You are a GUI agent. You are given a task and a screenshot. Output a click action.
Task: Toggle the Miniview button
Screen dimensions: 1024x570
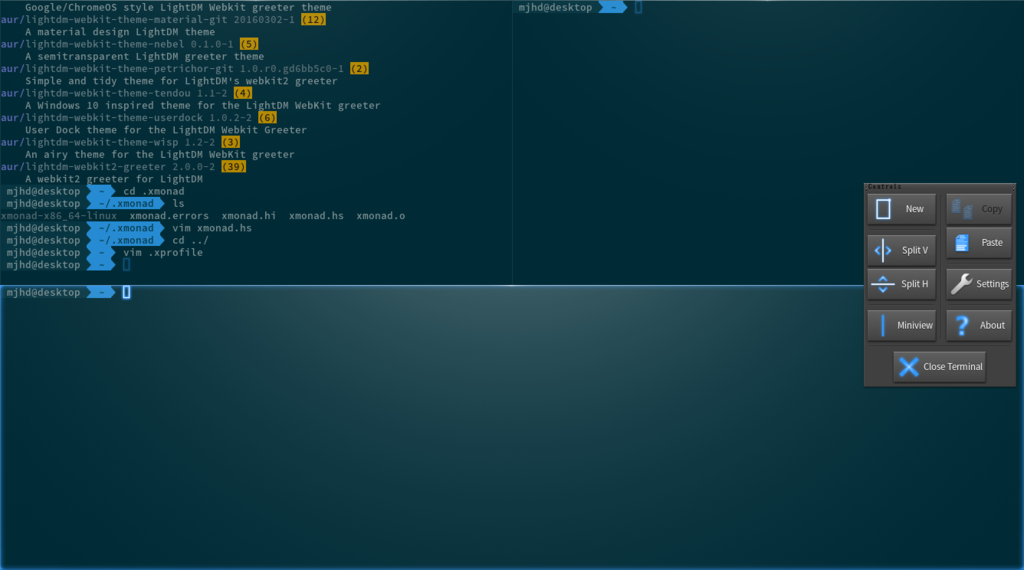tap(901, 325)
